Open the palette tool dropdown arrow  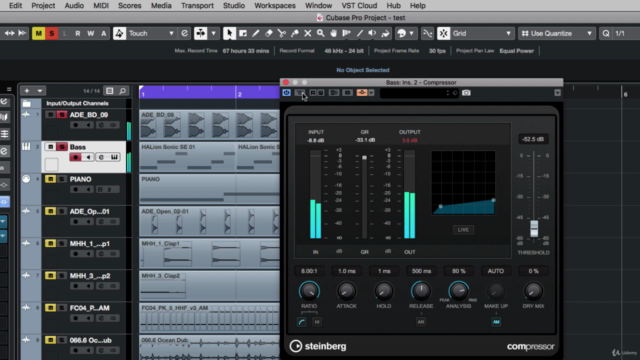coord(411,33)
